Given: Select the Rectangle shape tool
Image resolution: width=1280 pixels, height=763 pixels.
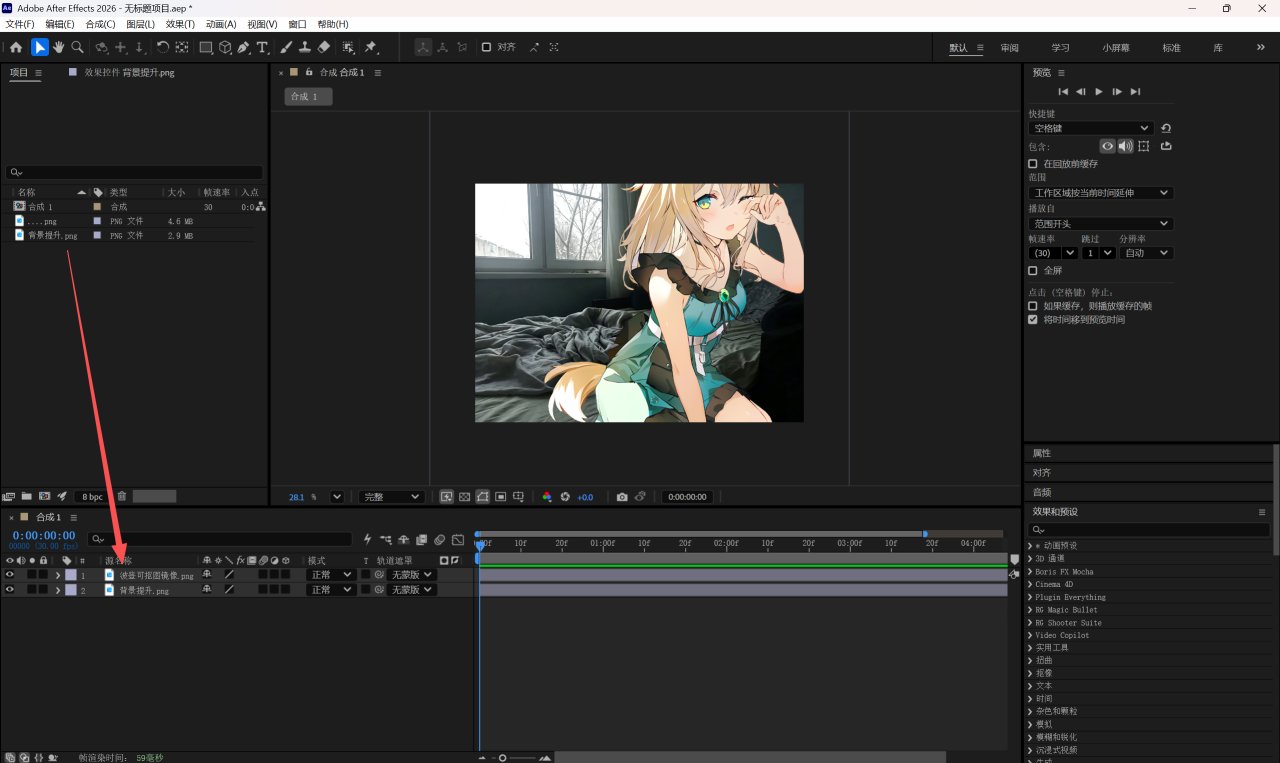Looking at the screenshot, I should click(x=206, y=47).
